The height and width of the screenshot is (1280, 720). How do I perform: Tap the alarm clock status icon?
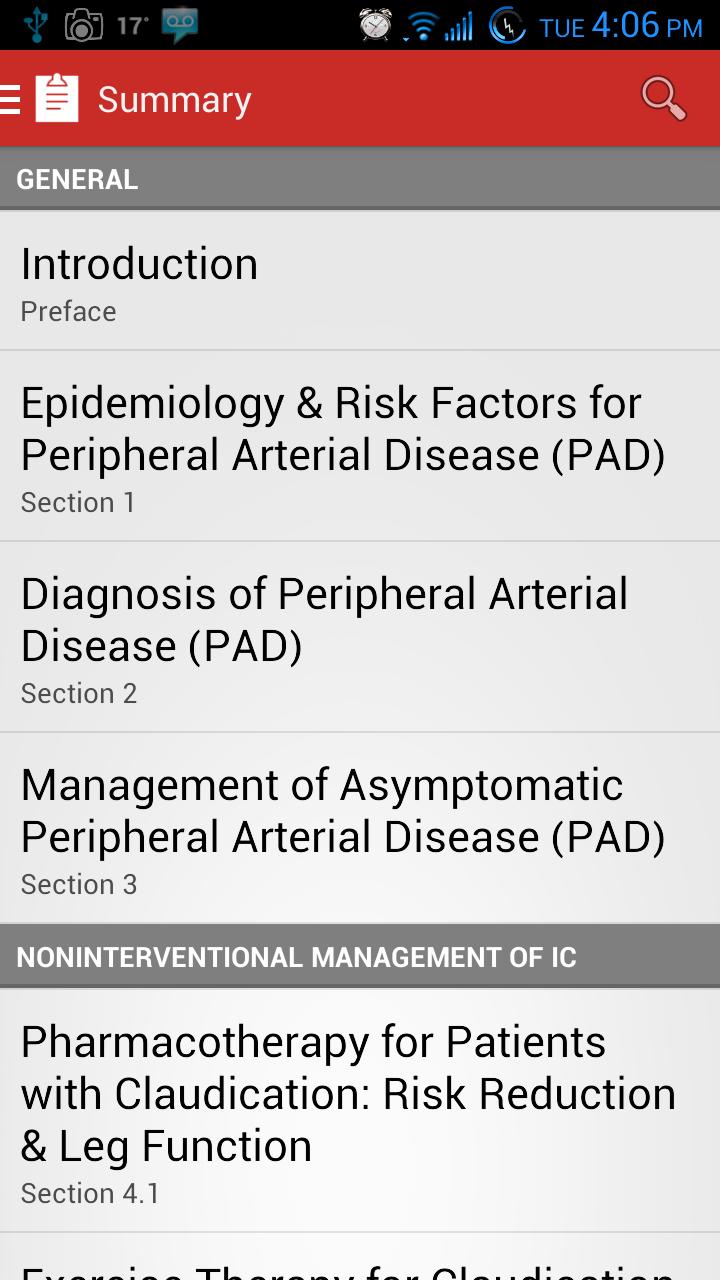pyautogui.click(x=376, y=25)
